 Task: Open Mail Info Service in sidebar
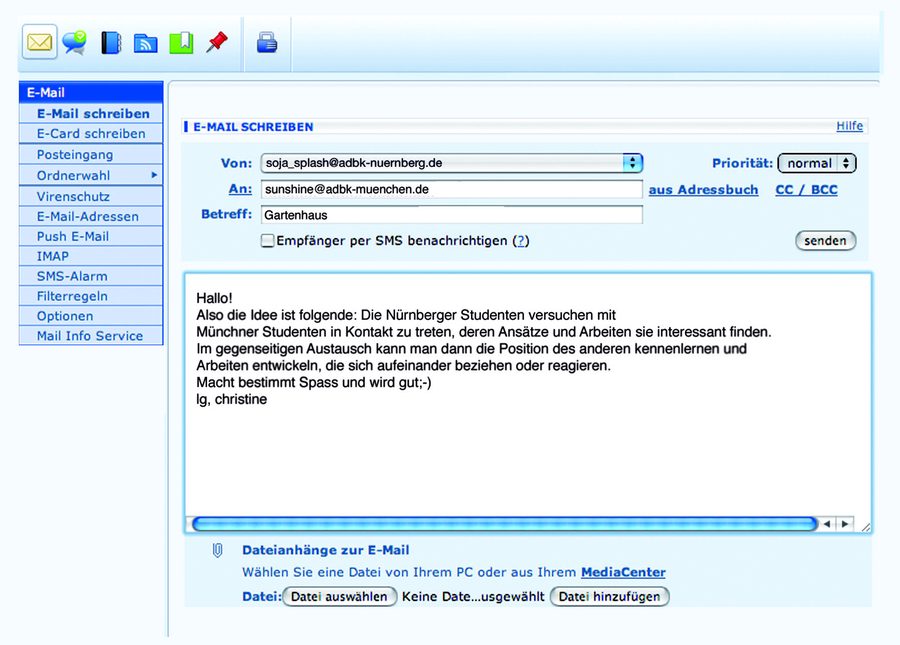[91, 336]
